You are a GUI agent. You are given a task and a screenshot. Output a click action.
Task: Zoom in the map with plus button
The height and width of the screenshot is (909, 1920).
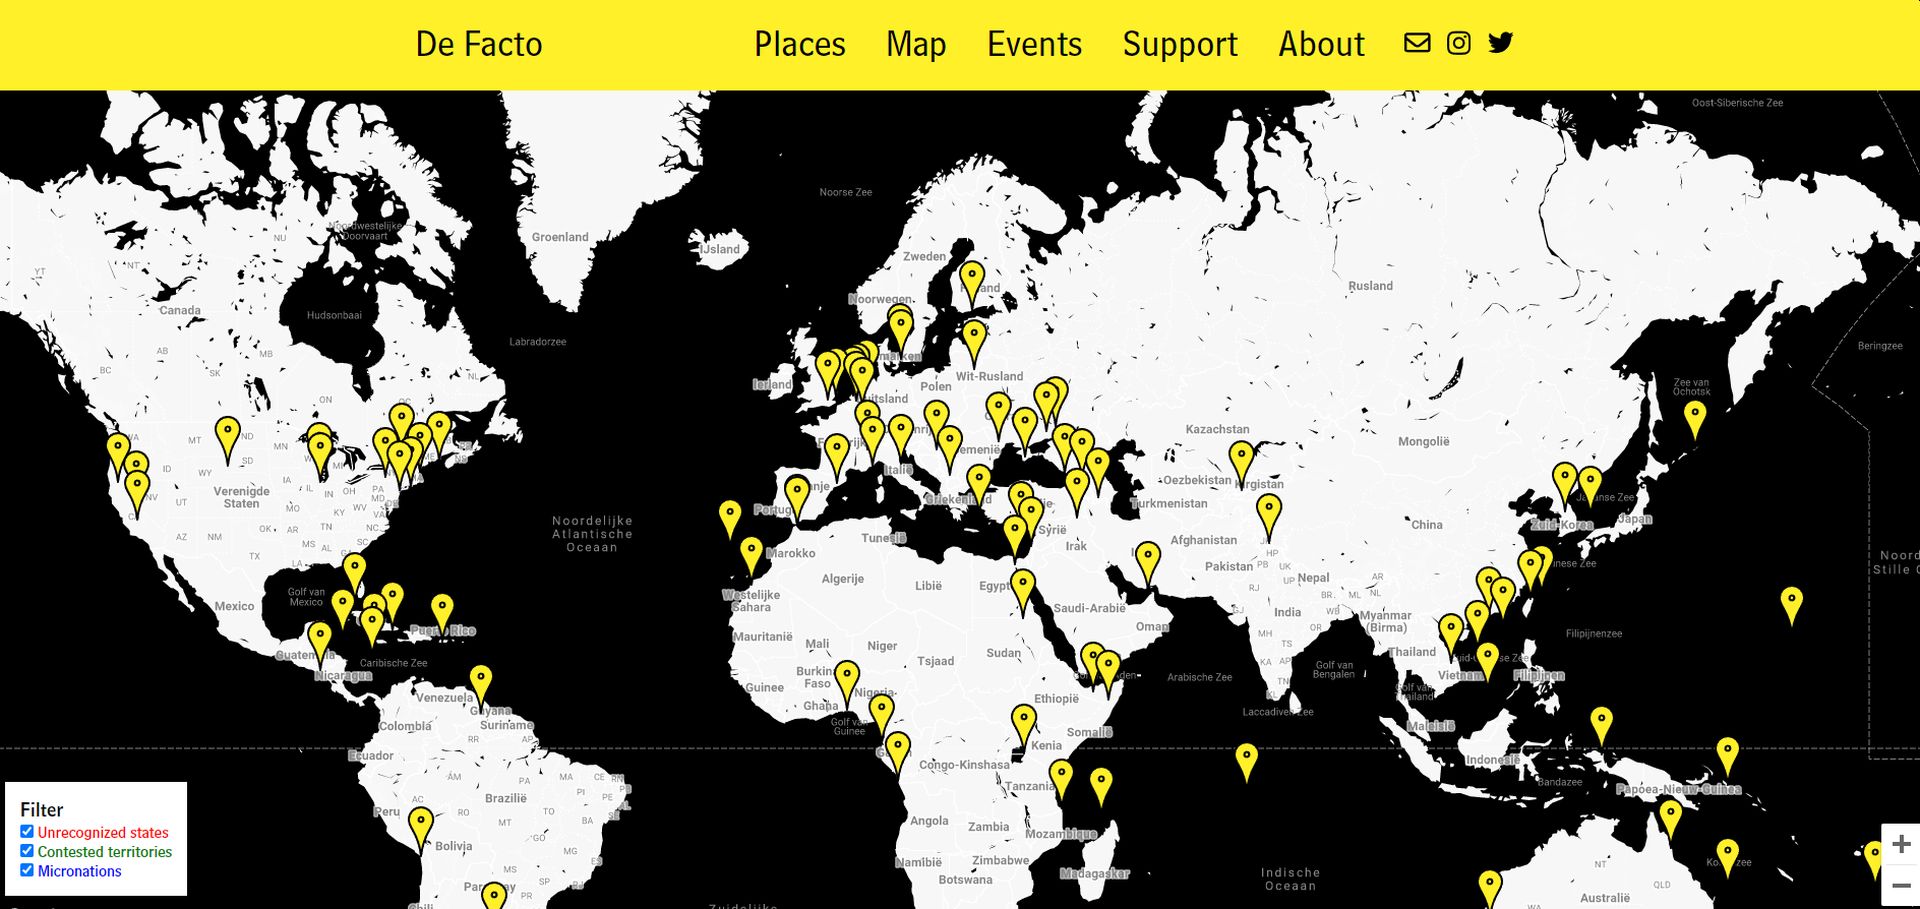[x=1900, y=845]
